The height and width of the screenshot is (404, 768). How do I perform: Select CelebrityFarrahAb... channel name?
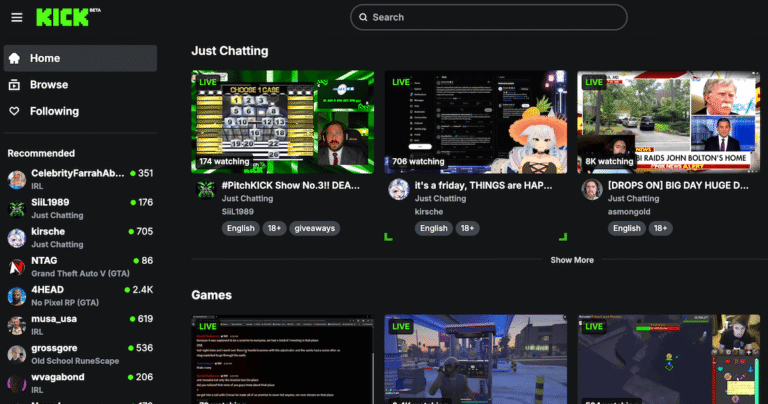pyautogui.click(x=77, y=173)
